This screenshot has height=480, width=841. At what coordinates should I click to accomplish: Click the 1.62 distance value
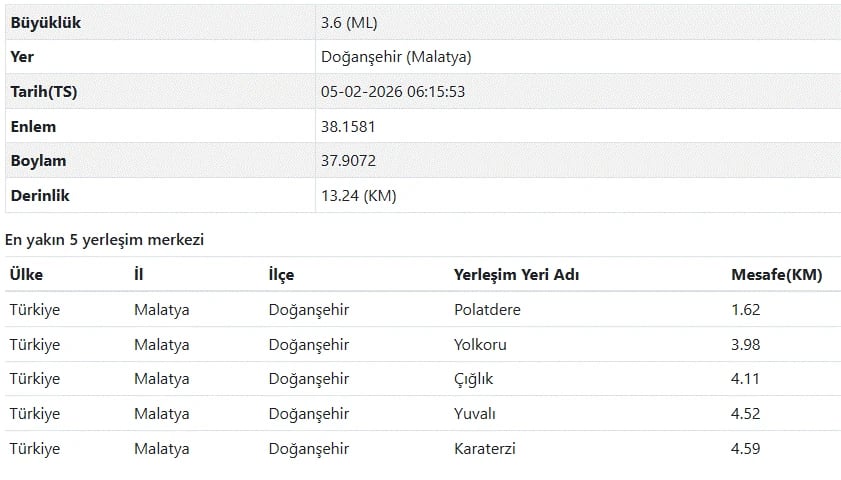(x=746, y=310)
